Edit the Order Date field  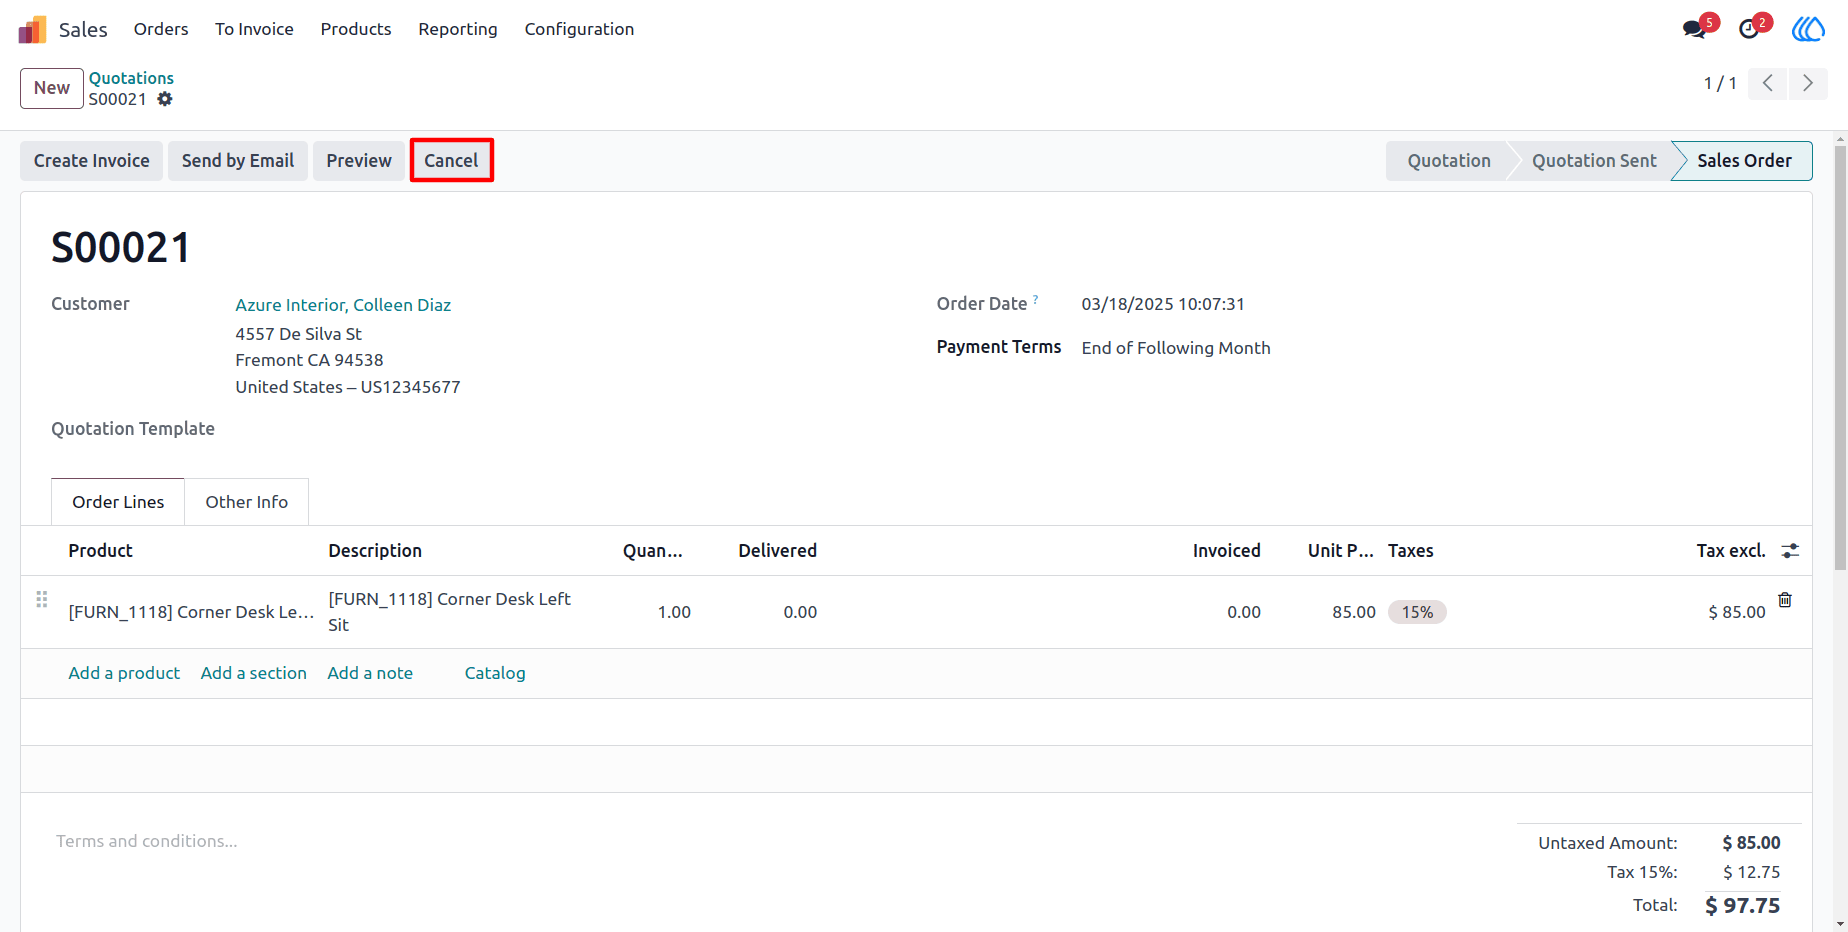1163,304
